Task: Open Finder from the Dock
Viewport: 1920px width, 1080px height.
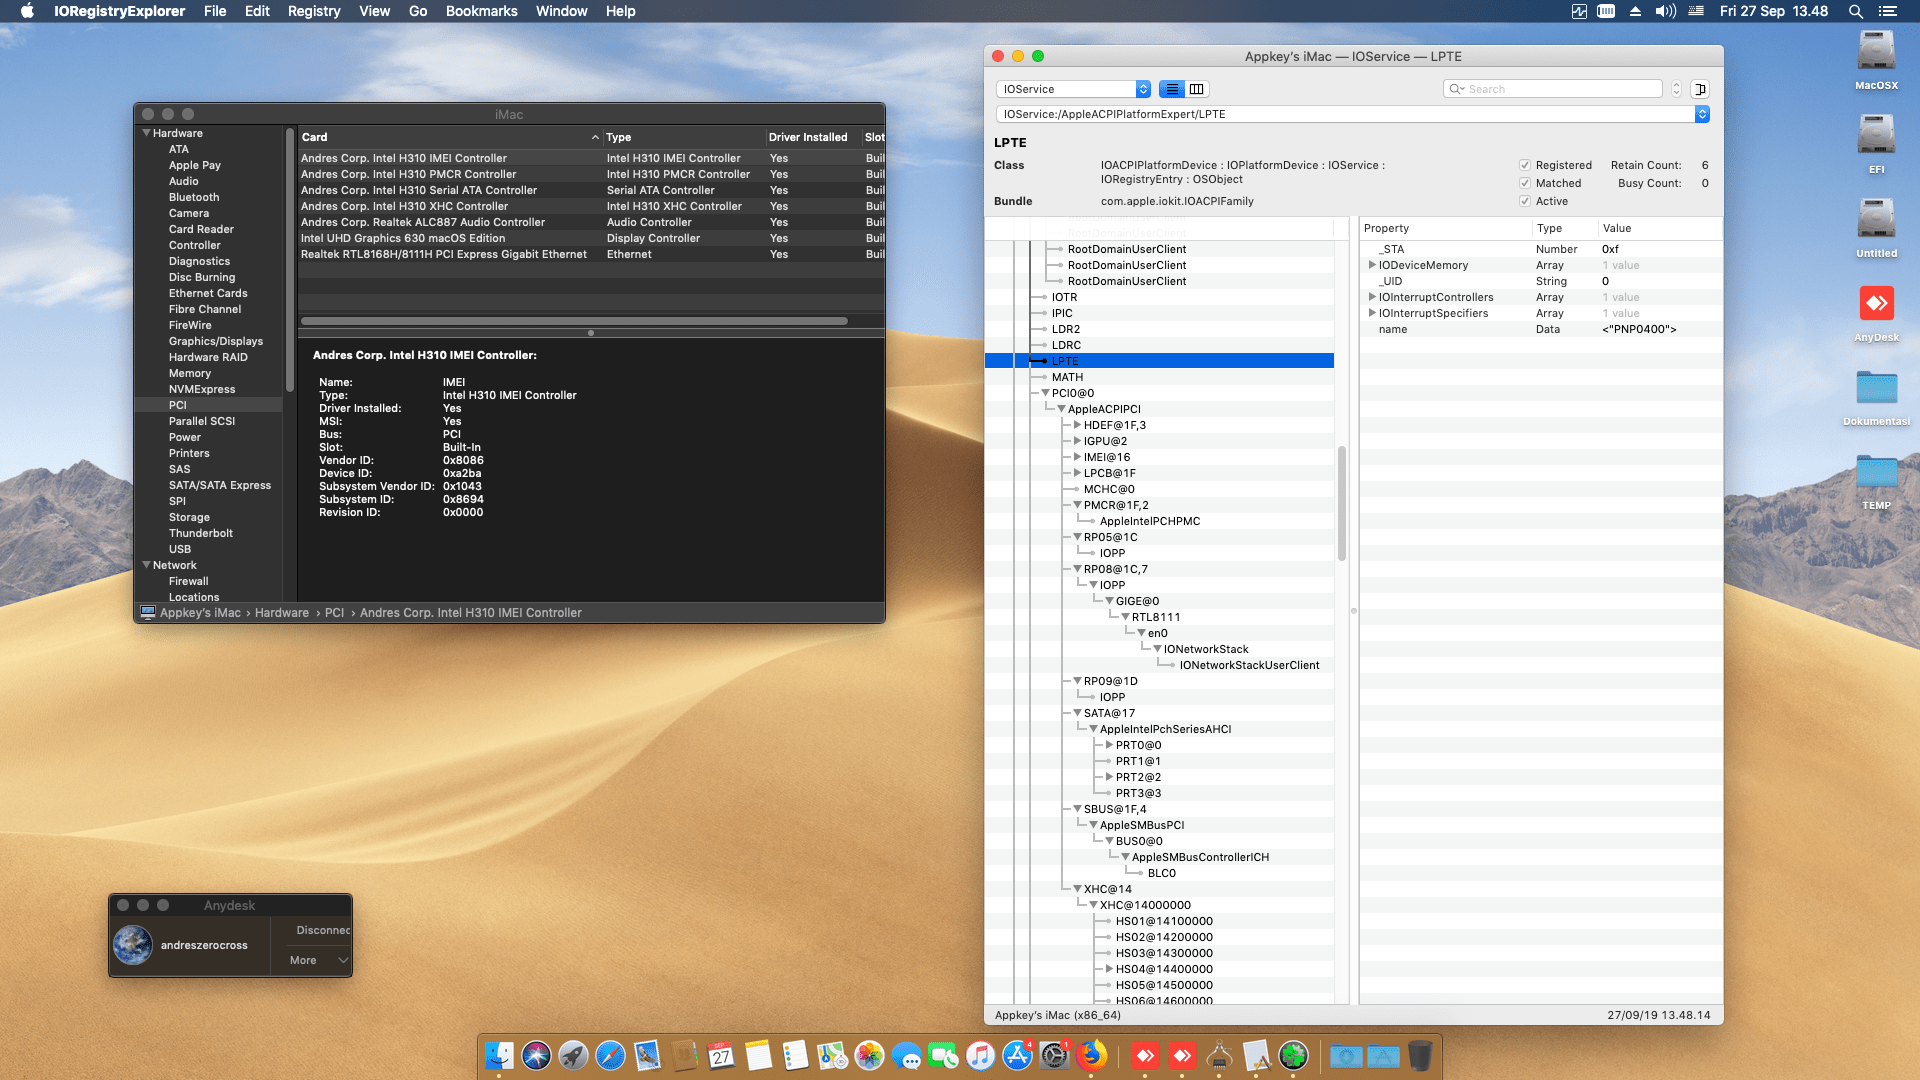Action: [x=499, y=1056]
